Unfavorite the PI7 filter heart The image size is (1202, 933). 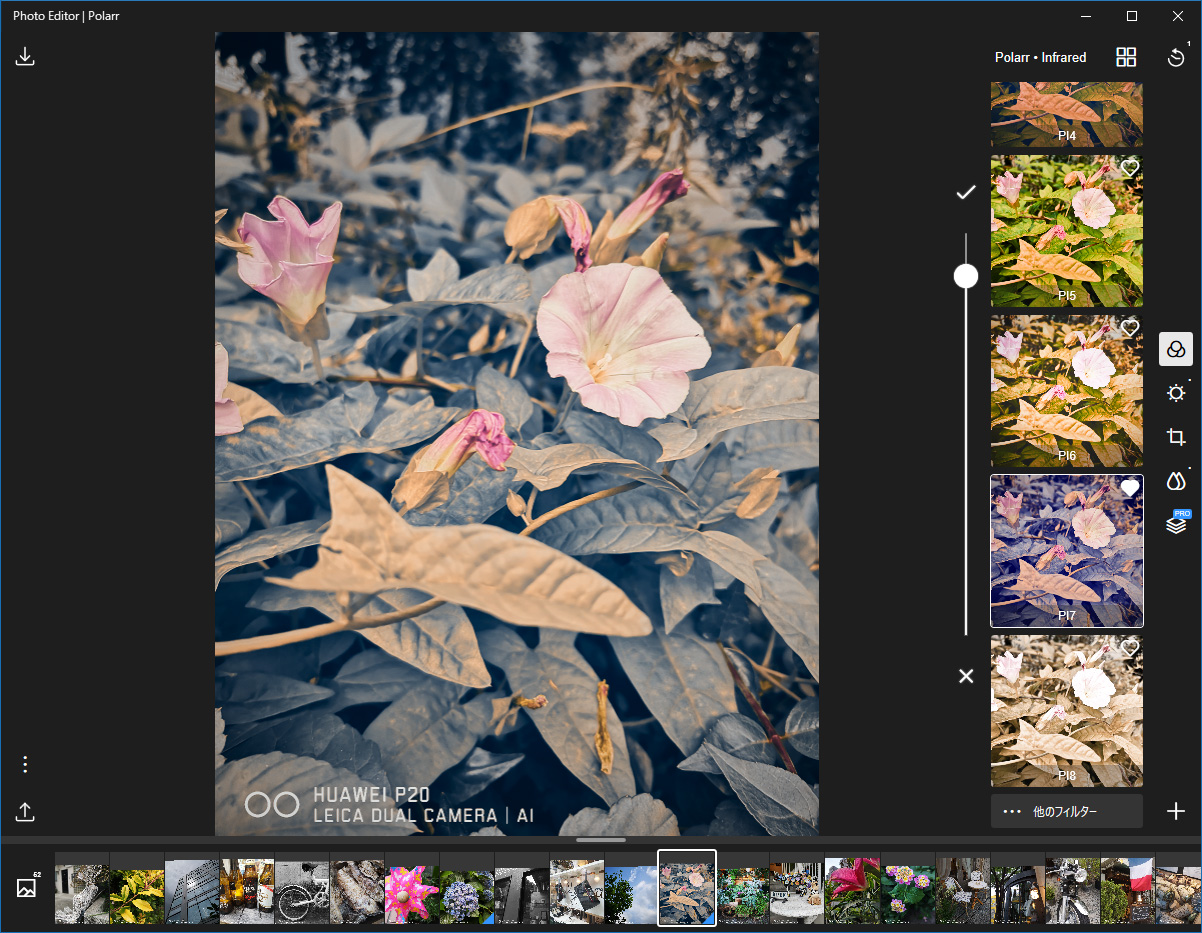[x=1129, y=488]
